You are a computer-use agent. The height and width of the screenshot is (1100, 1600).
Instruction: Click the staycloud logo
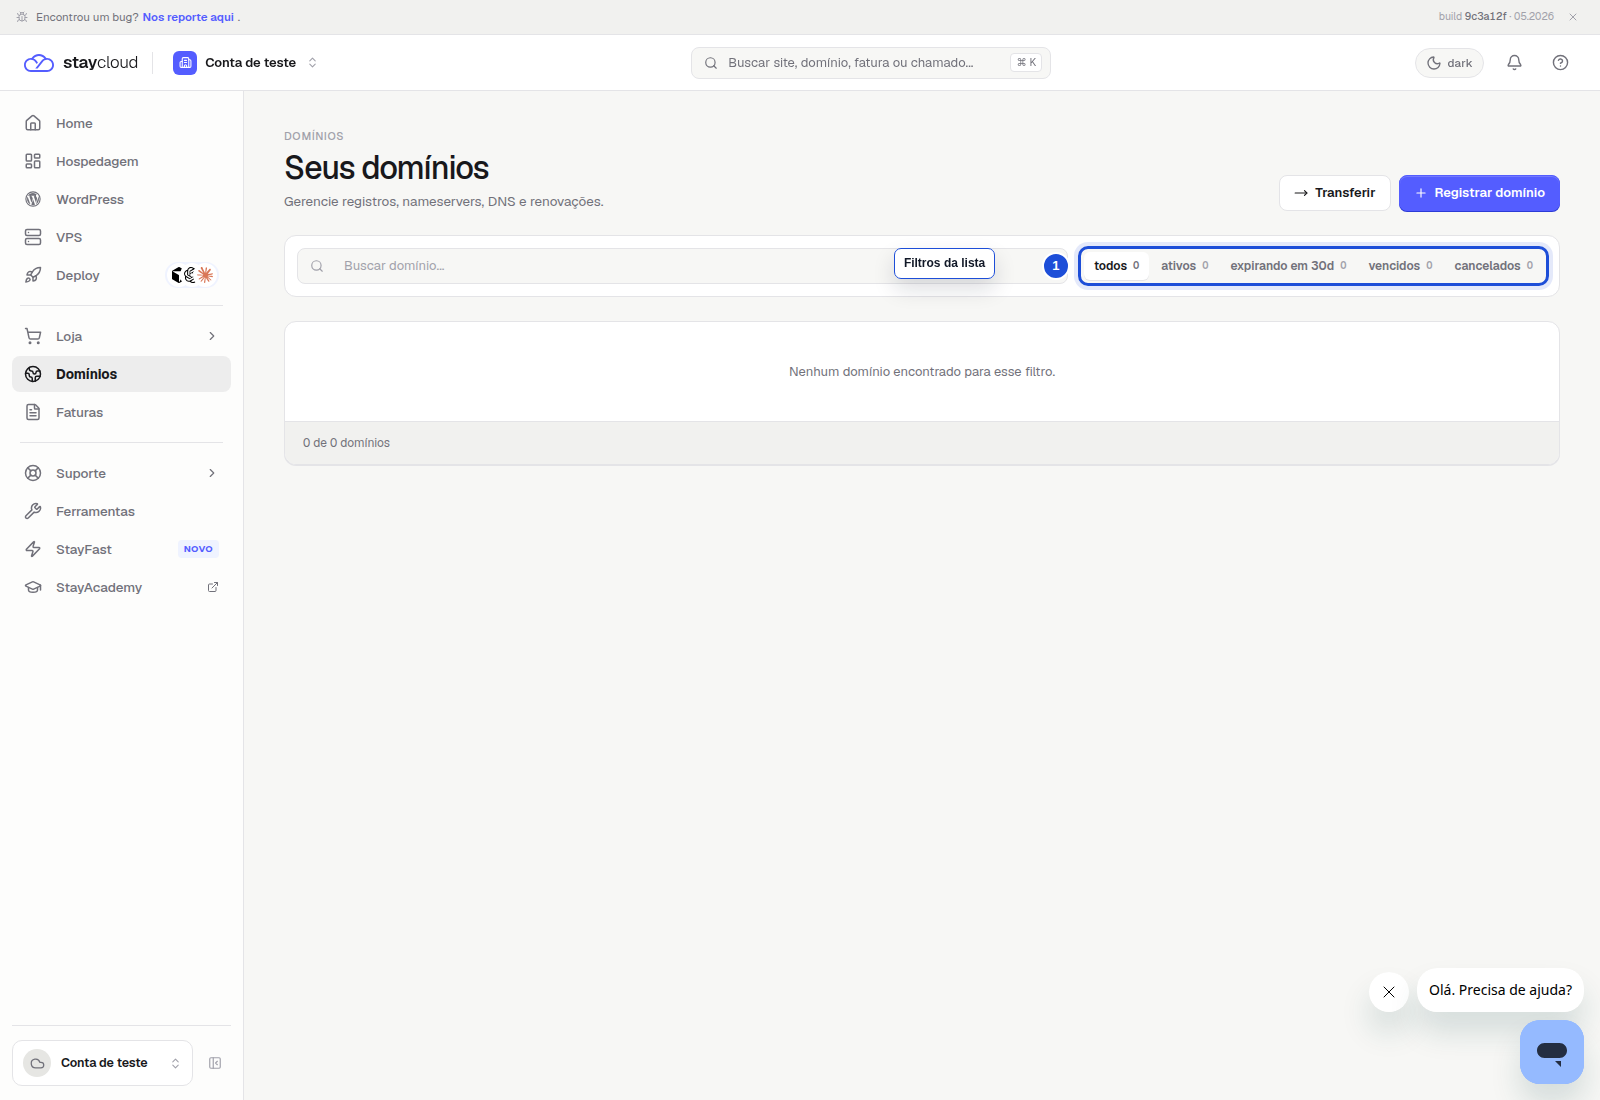pyautogui.click(x=81, y=62)
